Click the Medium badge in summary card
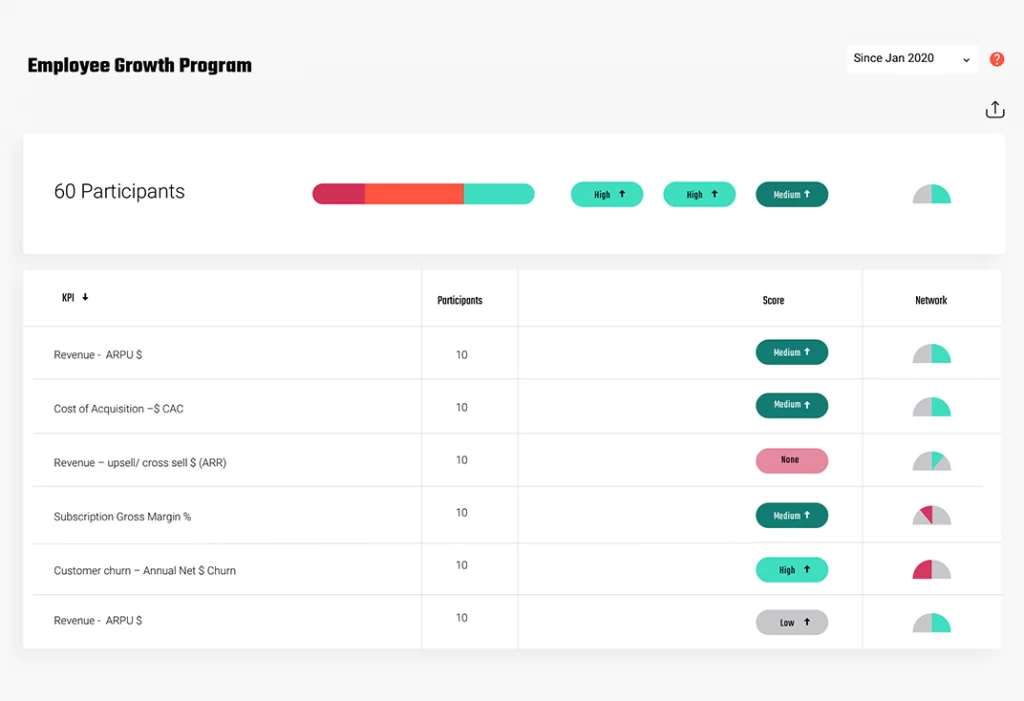The height and width of the screenshot is (701, 1024). [792, 194]
